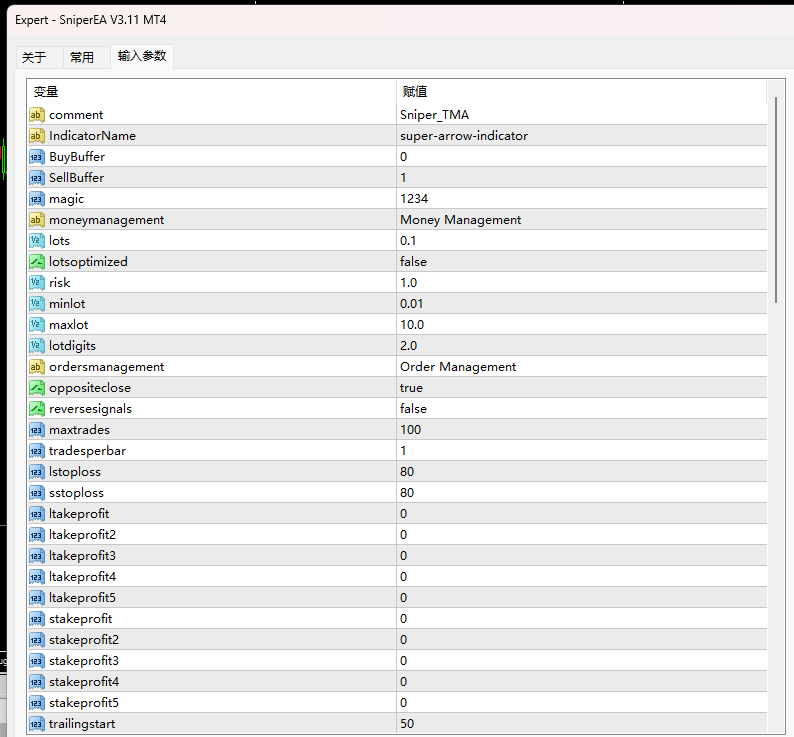
Task: Select the maxlot value 10.0
Action: tap(581, 325)
